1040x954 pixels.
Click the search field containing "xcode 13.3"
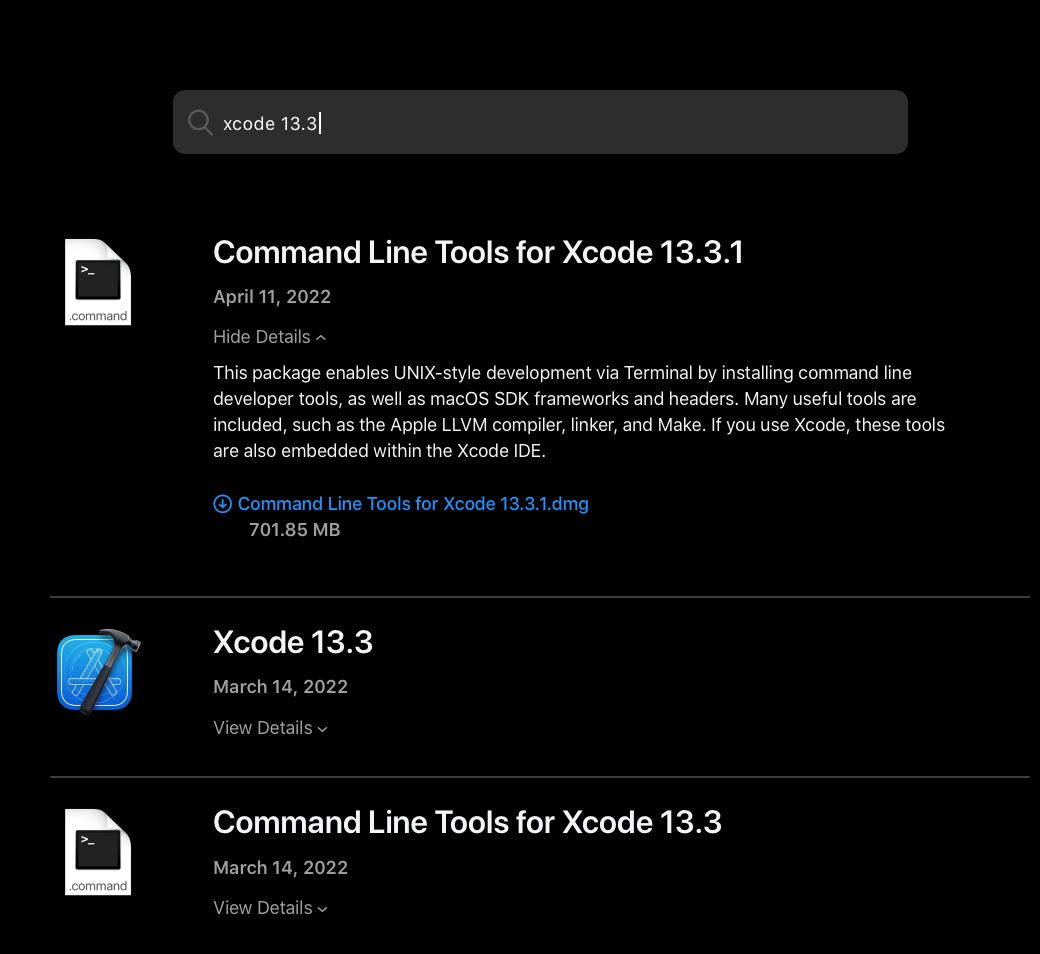tap(540, 122)
